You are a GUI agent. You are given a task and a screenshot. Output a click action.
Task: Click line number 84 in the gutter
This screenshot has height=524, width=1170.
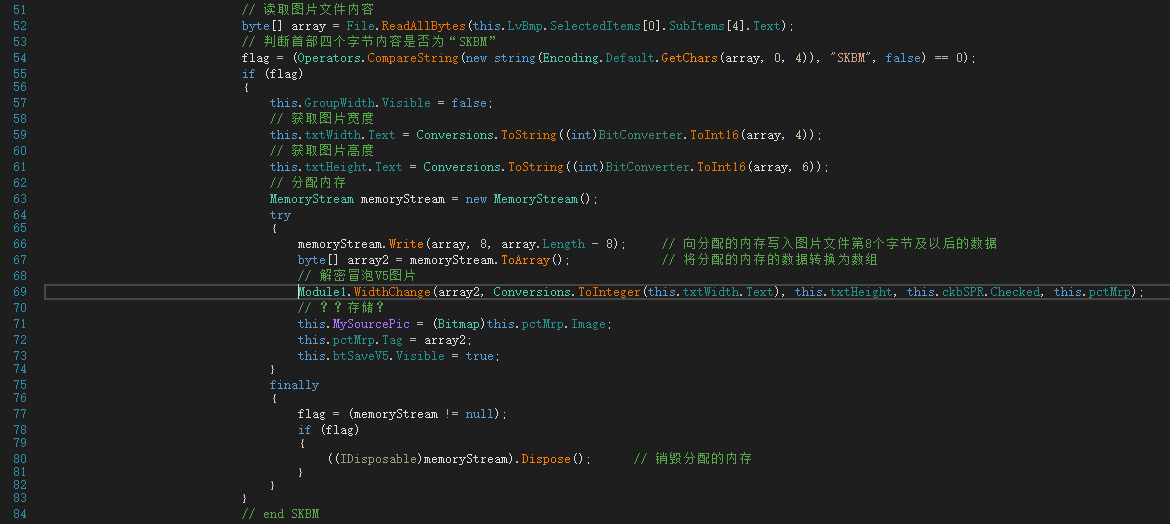(20, 514)
